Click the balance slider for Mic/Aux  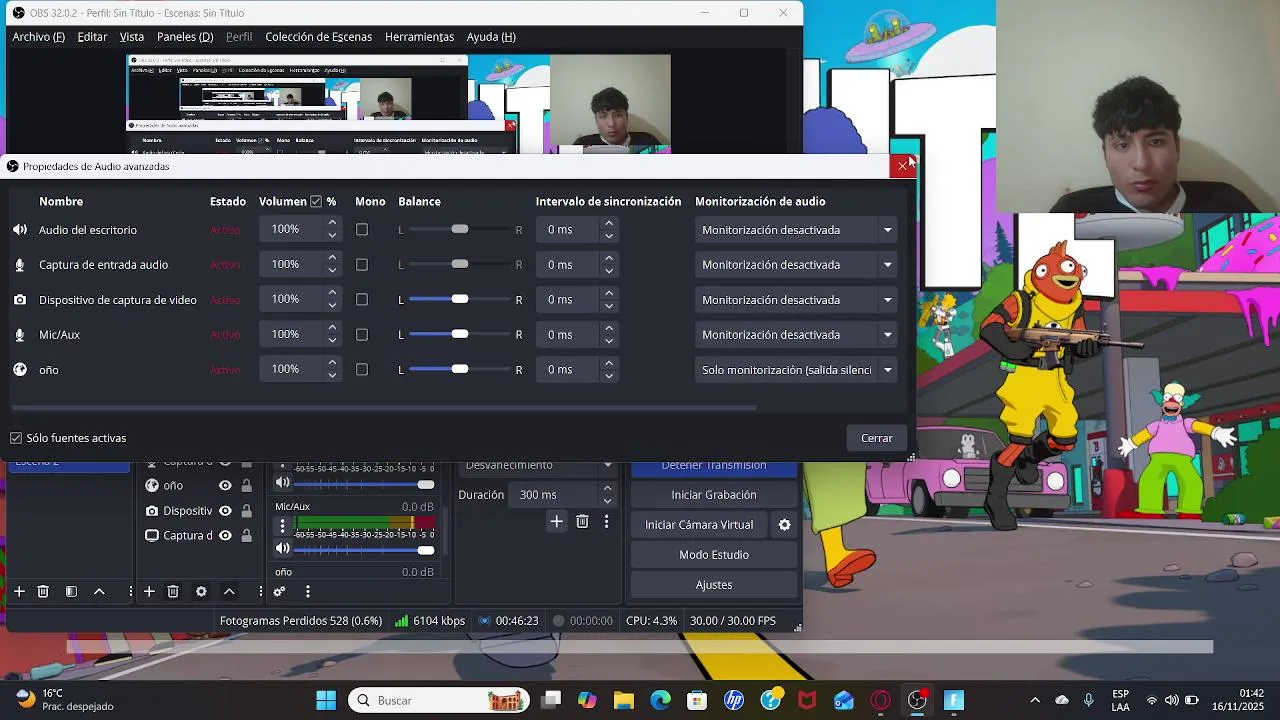[459, 335]
